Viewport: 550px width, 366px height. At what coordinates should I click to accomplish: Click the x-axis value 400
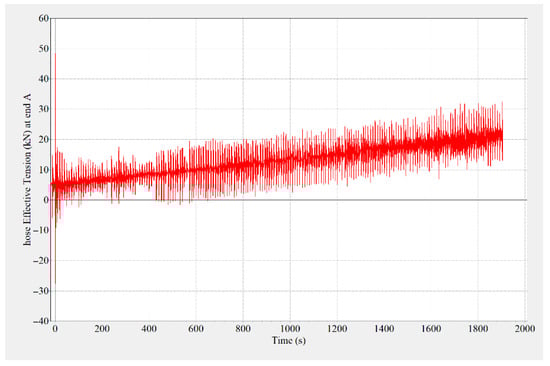point(149,328)
